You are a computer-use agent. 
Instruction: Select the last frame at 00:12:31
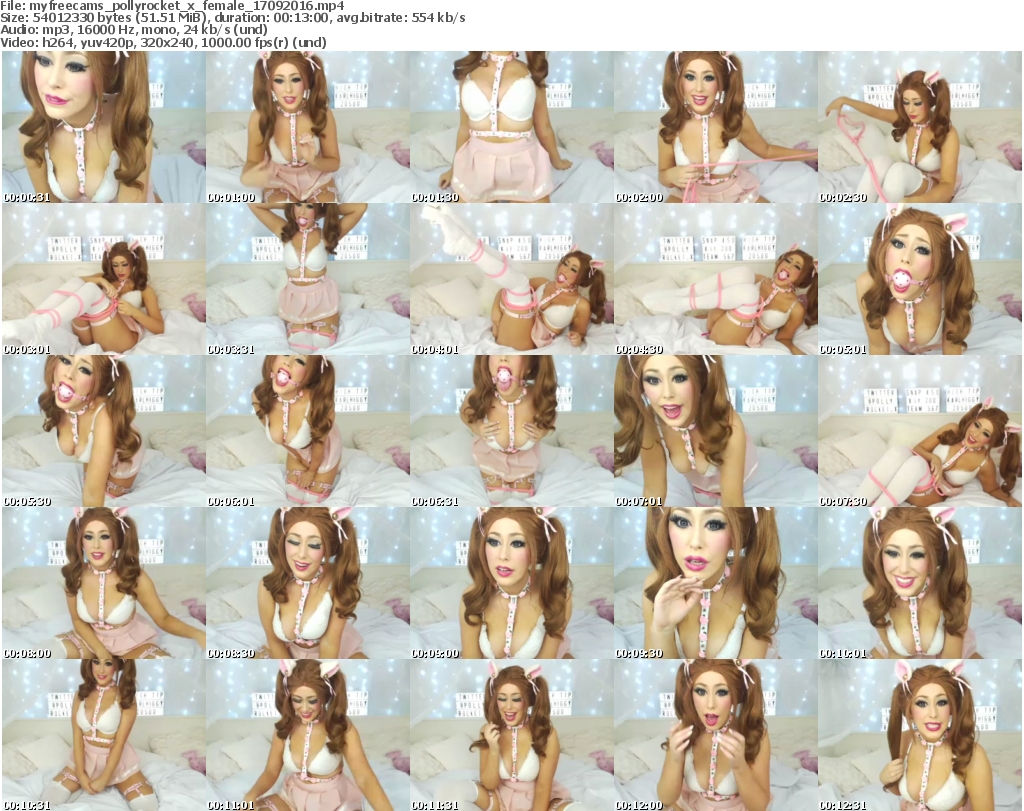[x=919, y=735]
